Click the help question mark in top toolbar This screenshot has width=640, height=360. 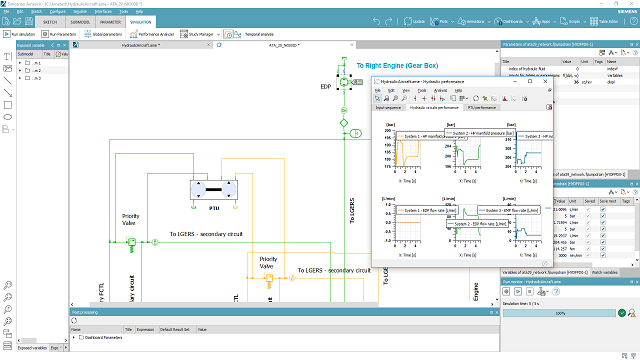(633, 21)
